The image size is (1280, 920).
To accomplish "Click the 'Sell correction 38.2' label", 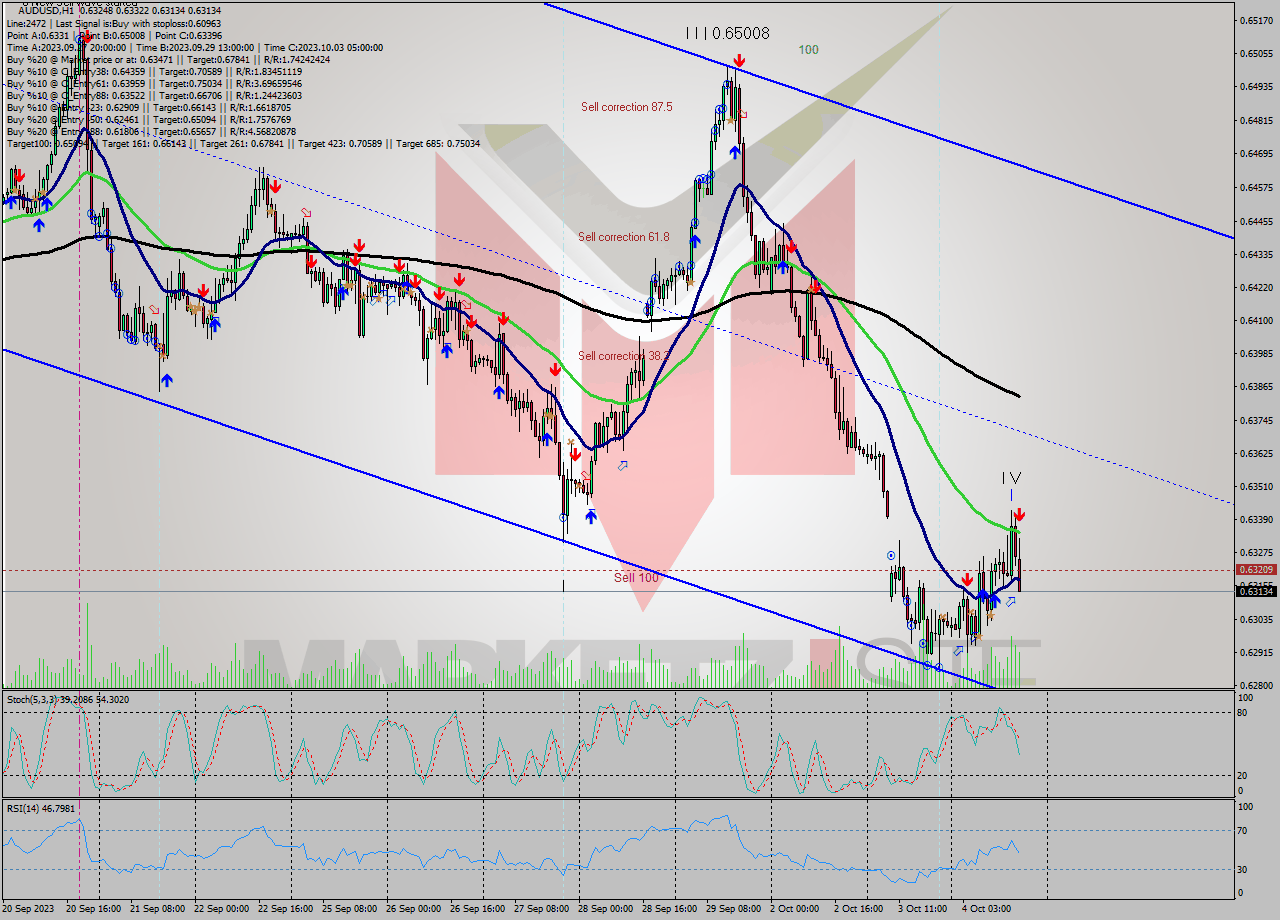I will [624, 355].
